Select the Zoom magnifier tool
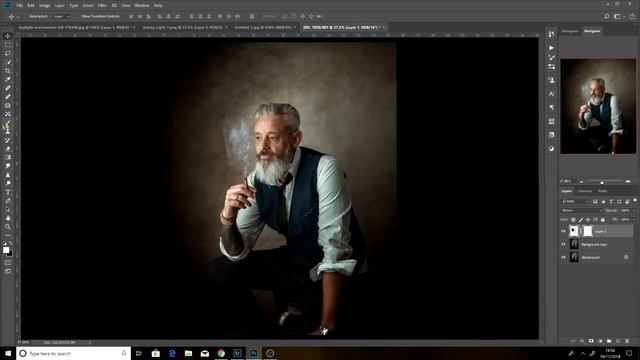Screen dimensions: 640x360 tap(7, 227)
